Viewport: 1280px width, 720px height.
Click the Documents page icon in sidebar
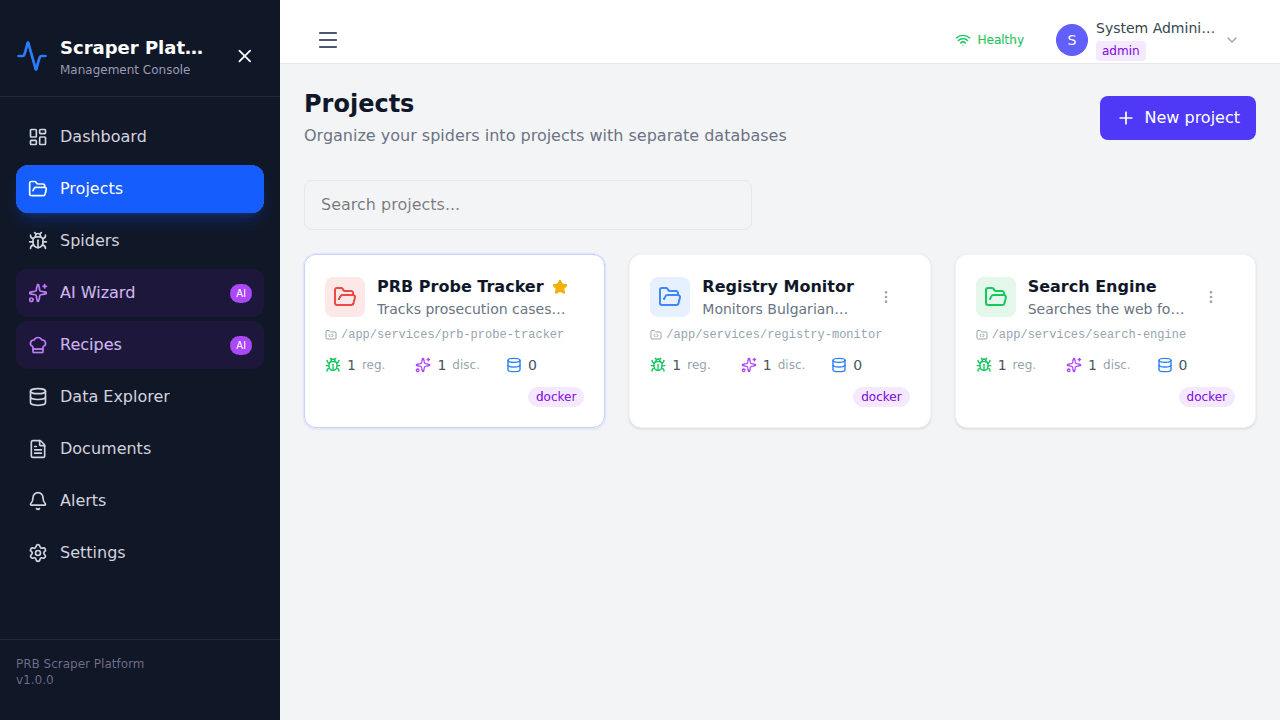click(x=38, y=448)
